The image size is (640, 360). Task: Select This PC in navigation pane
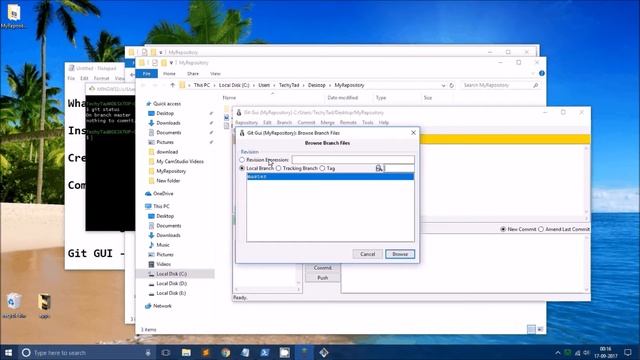pos(161,207)
